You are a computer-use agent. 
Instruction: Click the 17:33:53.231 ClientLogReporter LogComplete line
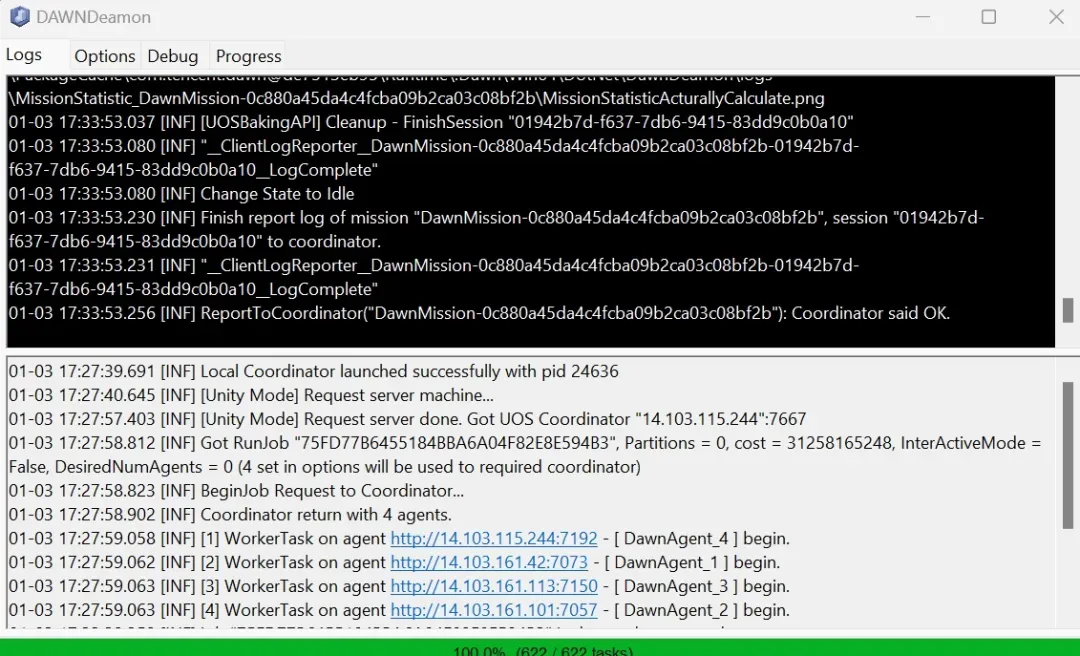click(434, 277)
